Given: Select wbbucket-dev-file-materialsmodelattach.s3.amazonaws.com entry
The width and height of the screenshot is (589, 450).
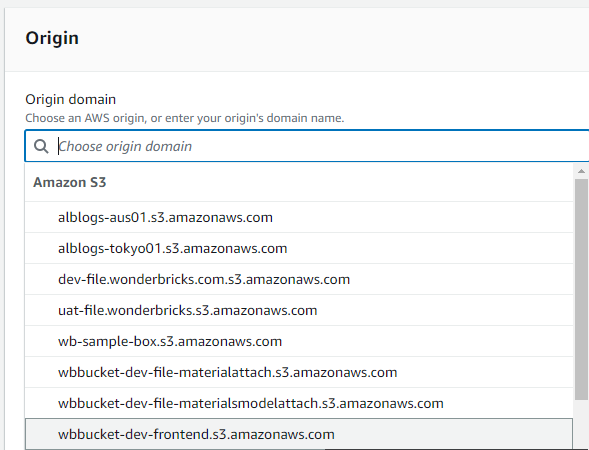Looking at the screenshot, I should [299, 403].
